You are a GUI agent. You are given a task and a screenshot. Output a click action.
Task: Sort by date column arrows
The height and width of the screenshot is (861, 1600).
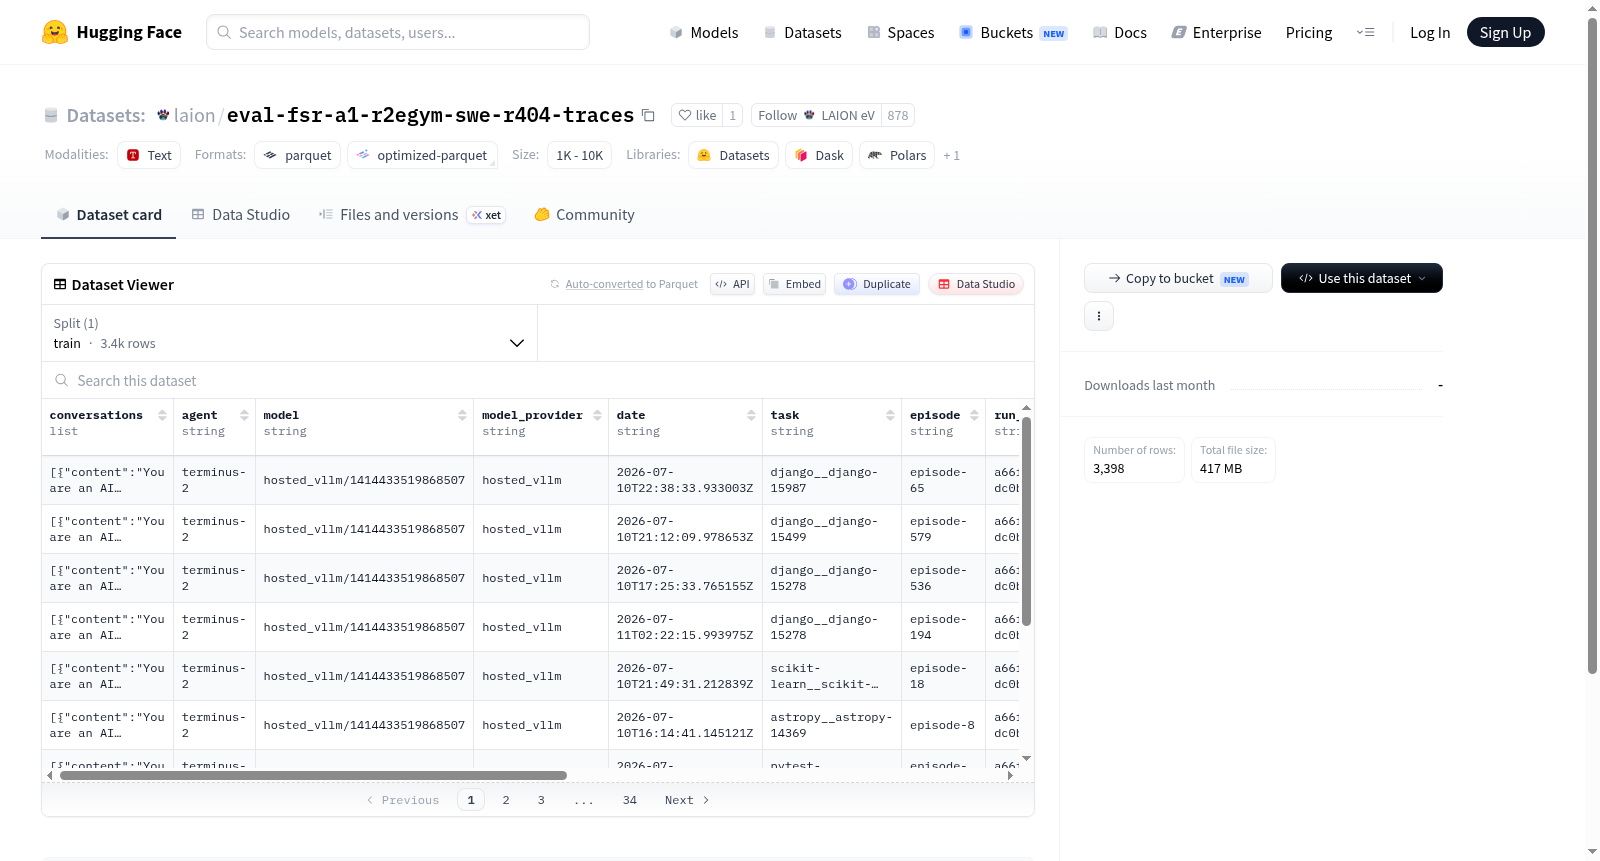pyautogui.click(x=751, y=415)
